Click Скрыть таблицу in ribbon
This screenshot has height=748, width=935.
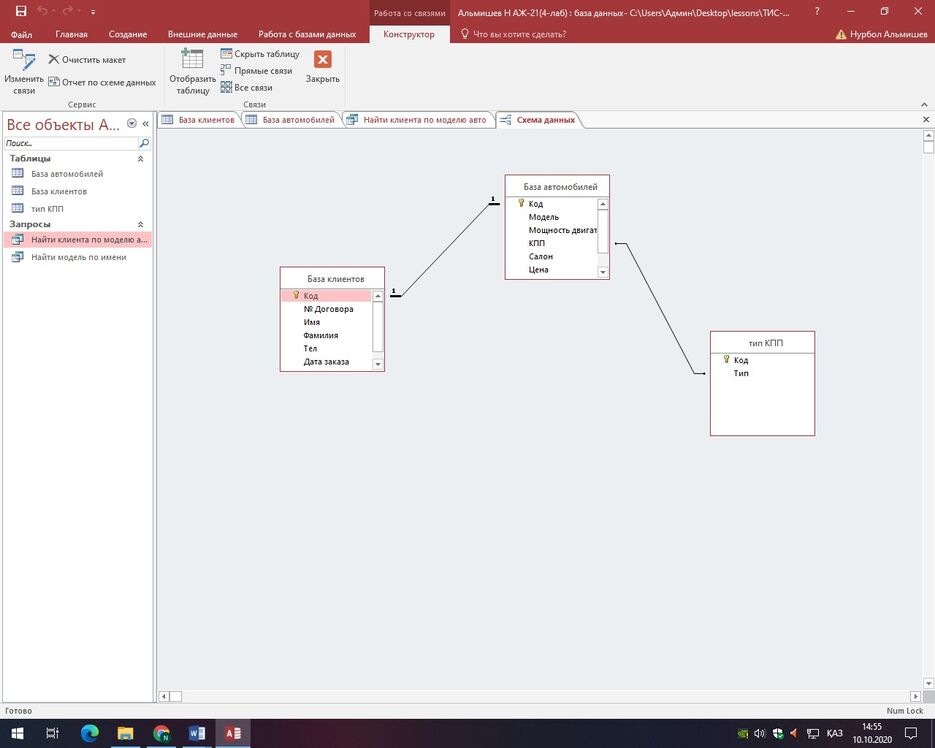227,54
